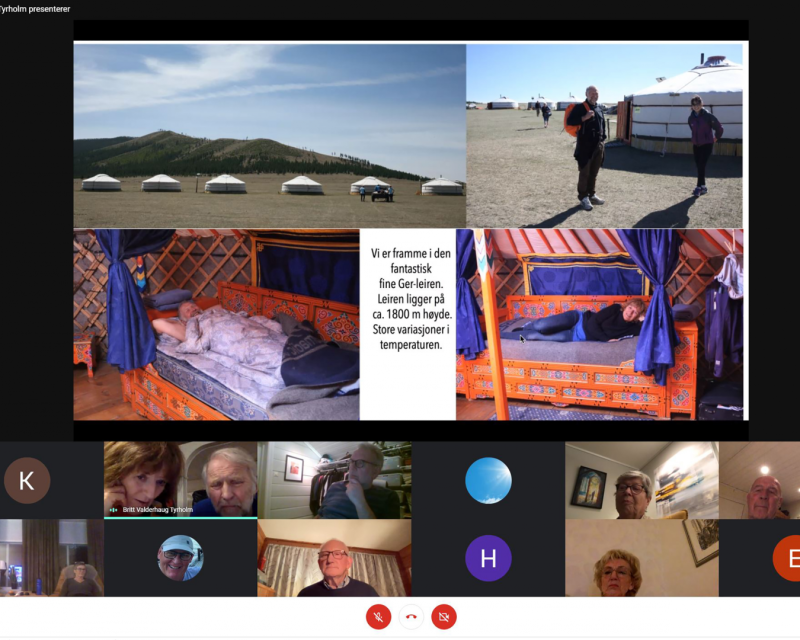The image size is (800, 640).
Task: Select bottom-left tile with person at desk
Action: click(x=51, y=558)
